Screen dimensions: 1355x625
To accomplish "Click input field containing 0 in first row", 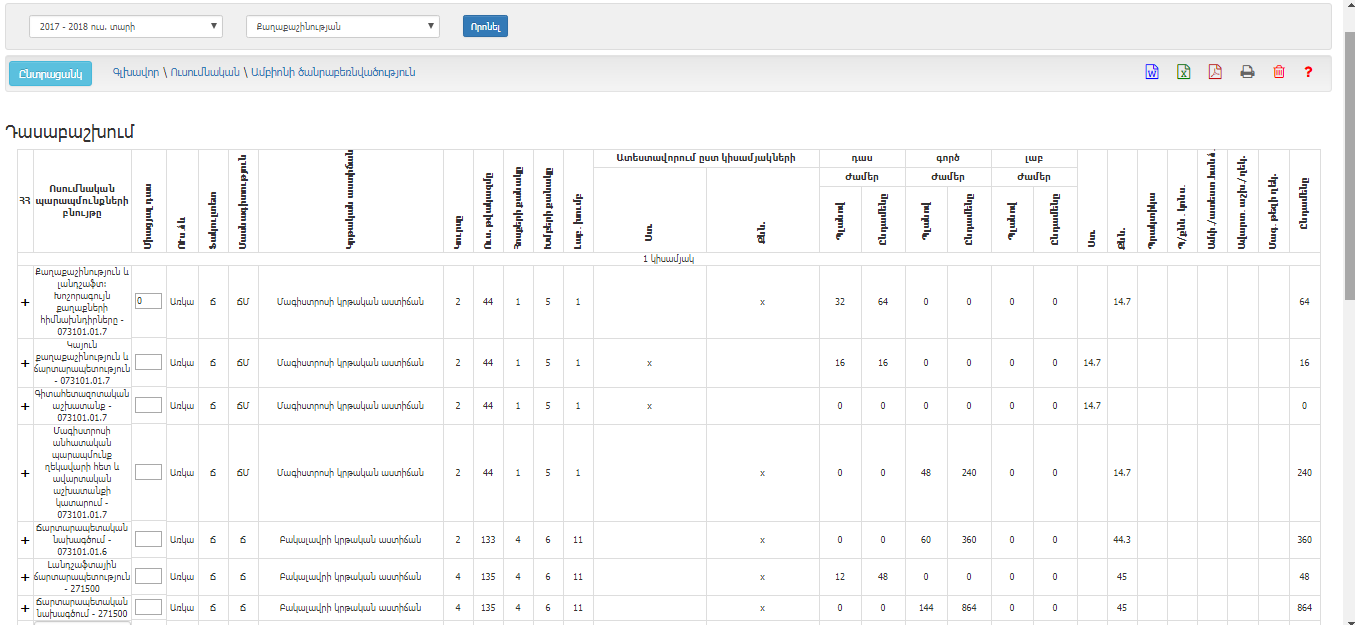I will click(x=148, y=301).
